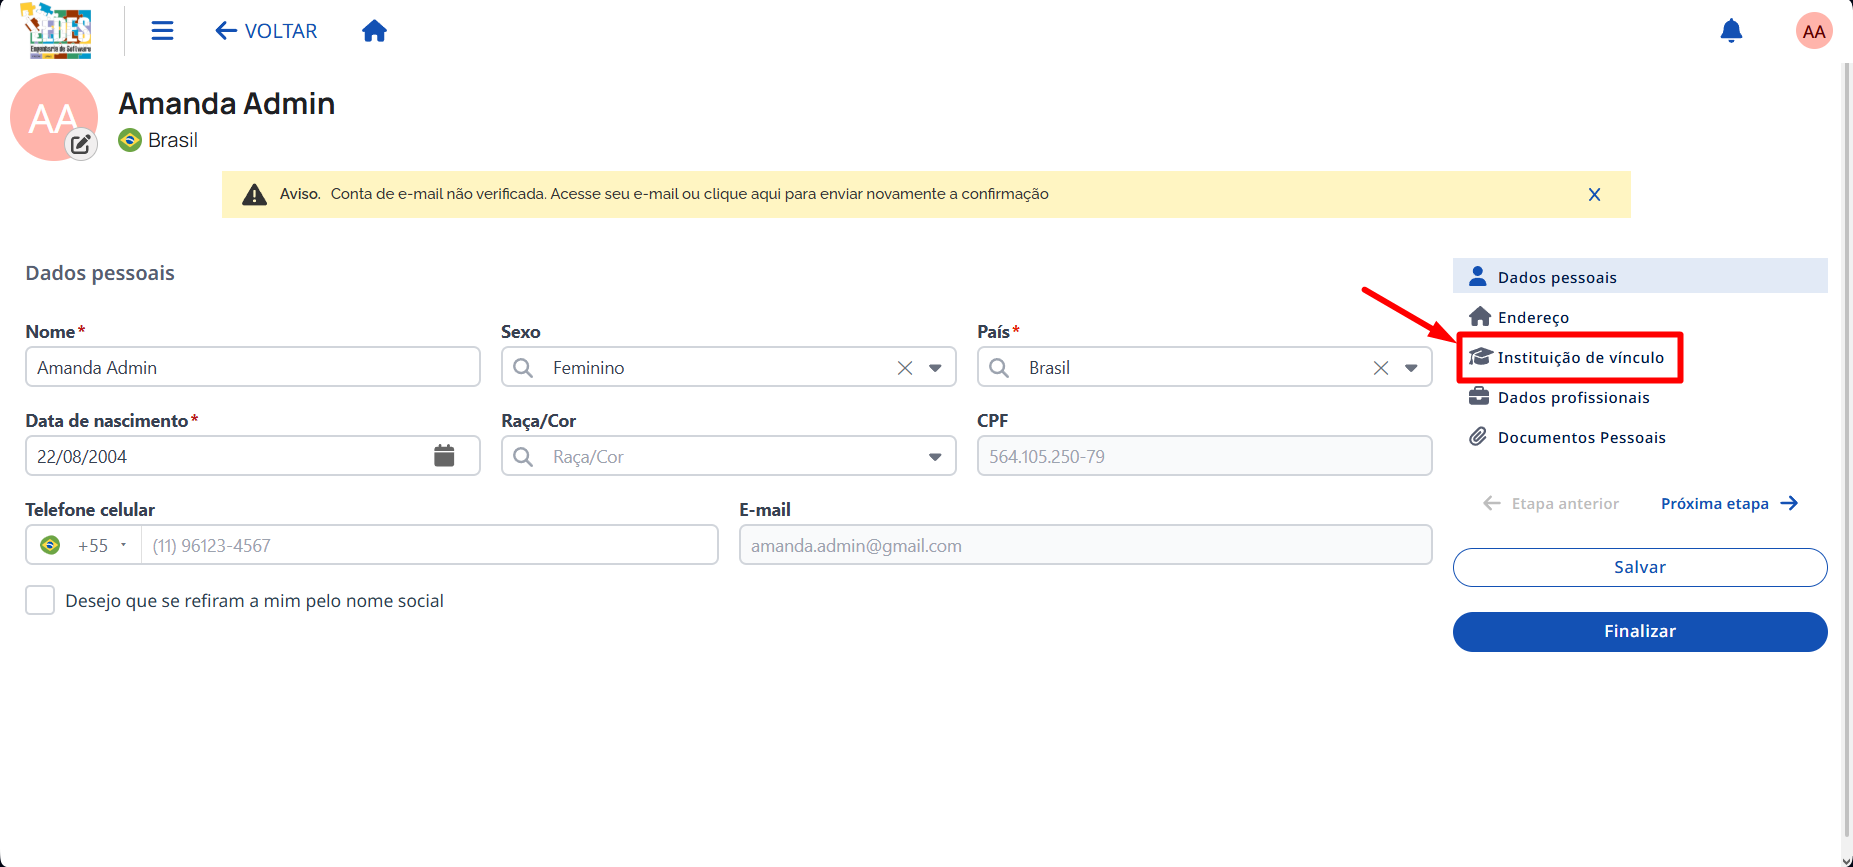
Task: Enable social name preference checkbox
Action: pyautogui.click(x=40, y=600)
